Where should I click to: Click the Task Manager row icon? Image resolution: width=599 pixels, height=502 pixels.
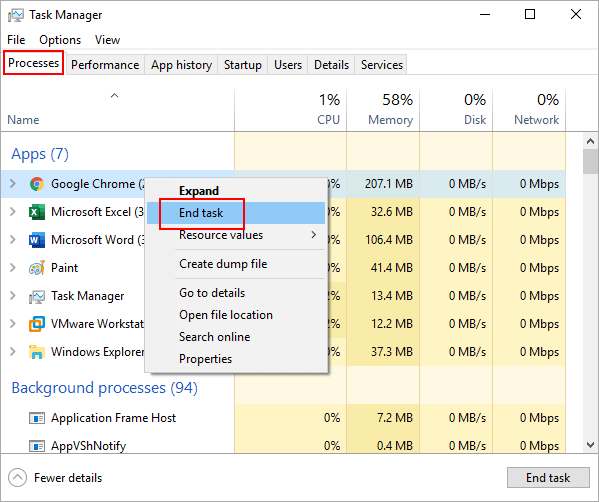click(x=37, y=296)
